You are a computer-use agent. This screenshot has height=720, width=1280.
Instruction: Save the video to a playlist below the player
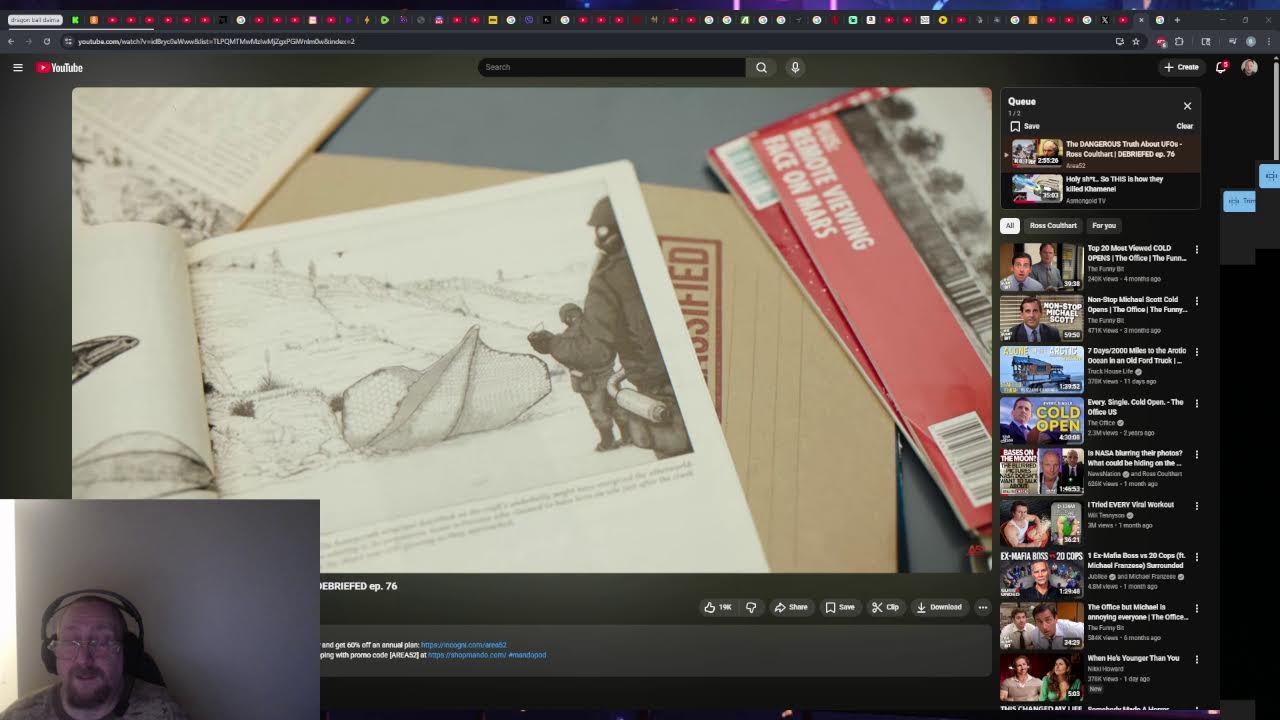click(840, 607)
